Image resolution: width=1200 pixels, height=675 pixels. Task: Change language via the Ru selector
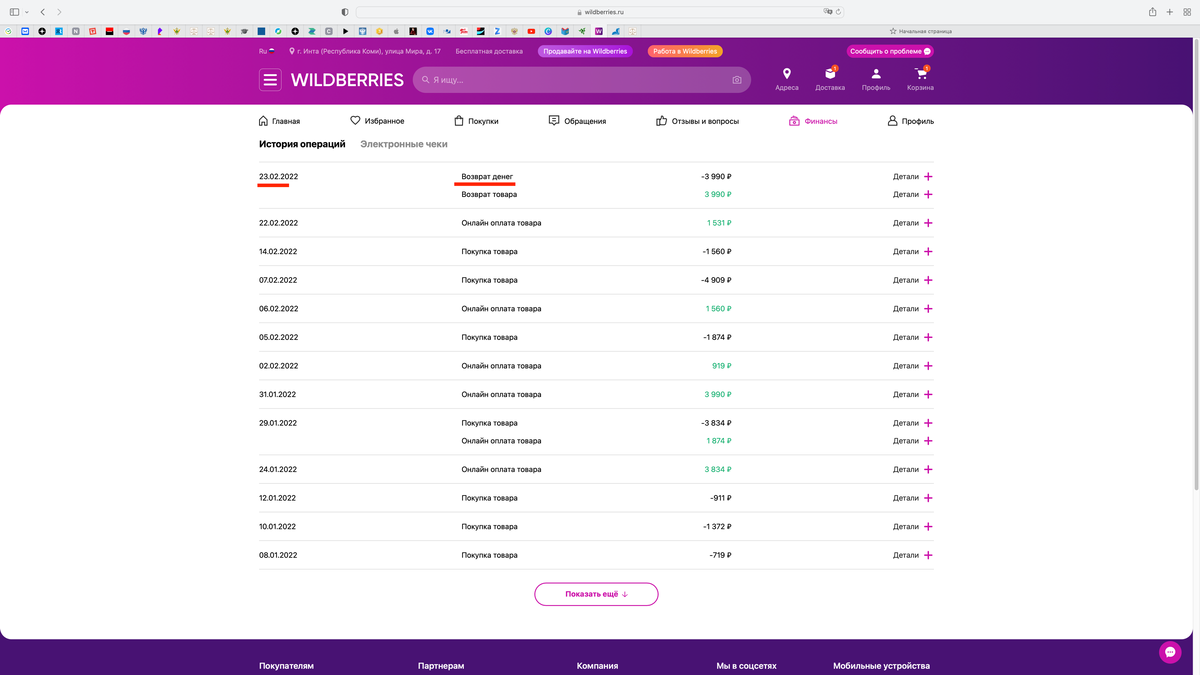pos(266,51)
